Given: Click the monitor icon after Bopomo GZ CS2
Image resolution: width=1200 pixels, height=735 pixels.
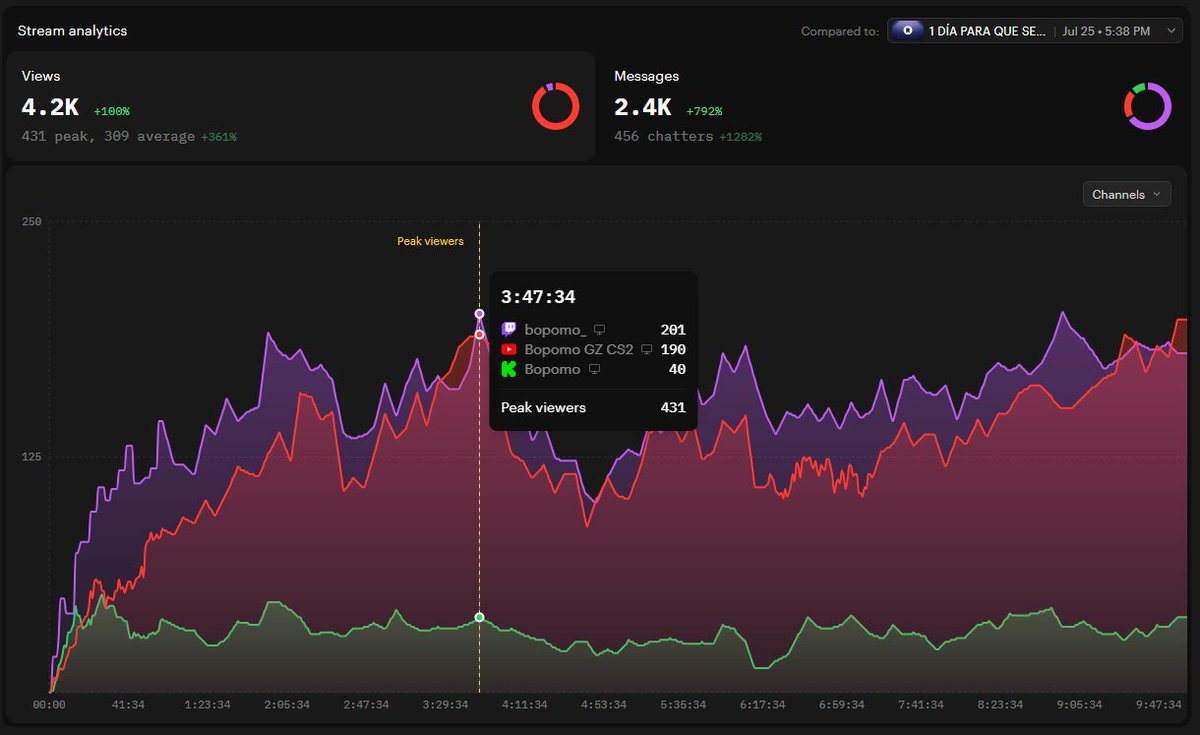Looking at the screenshot, I should (x=647, y=349).
